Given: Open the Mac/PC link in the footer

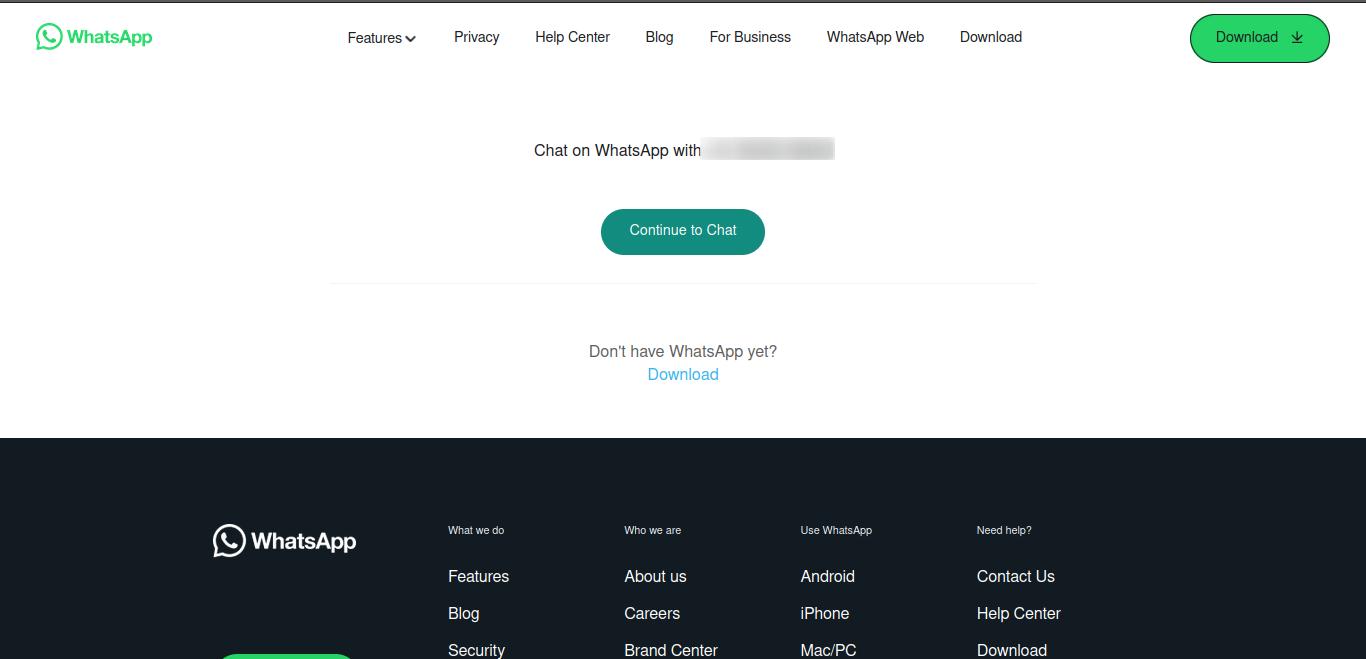Looking at the screenshot, I should (828, 650).
